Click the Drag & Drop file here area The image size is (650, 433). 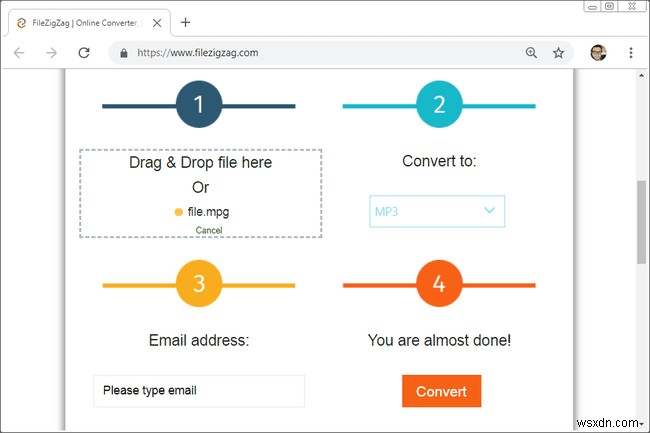click(x=201, y=193)
